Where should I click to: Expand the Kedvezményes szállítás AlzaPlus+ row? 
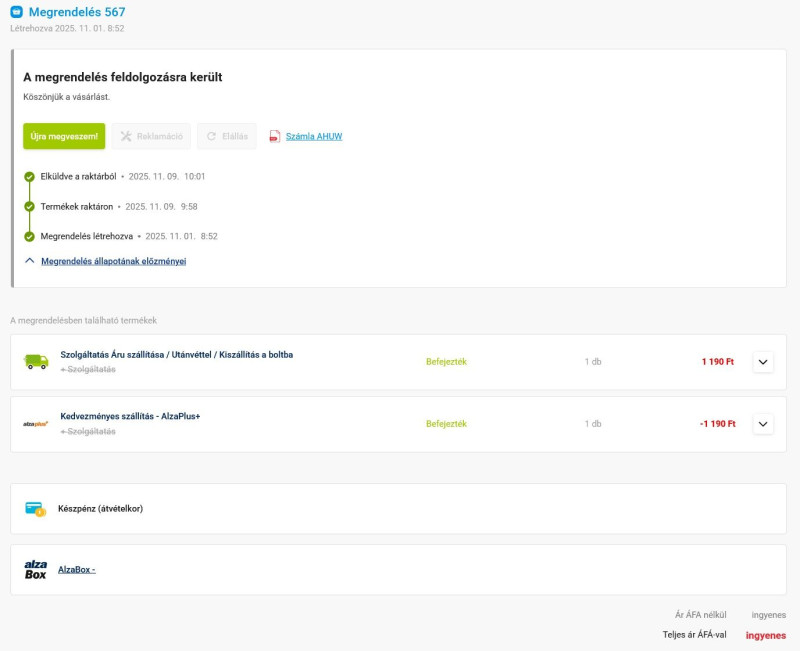(763, 424)
